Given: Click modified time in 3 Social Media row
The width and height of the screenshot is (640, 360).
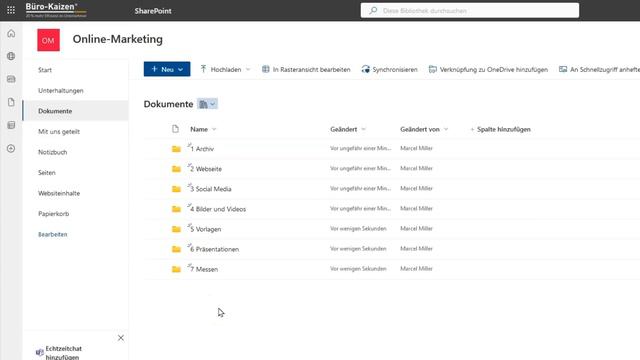Looking at the screenshot, I should pyautogui.click(x=360, y=189).
